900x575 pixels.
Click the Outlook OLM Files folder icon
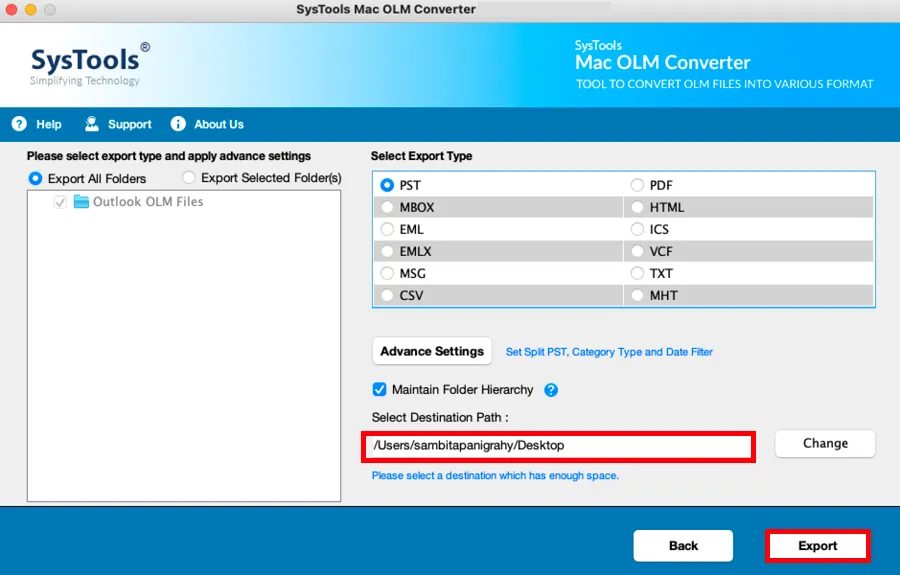pos(82,201)
